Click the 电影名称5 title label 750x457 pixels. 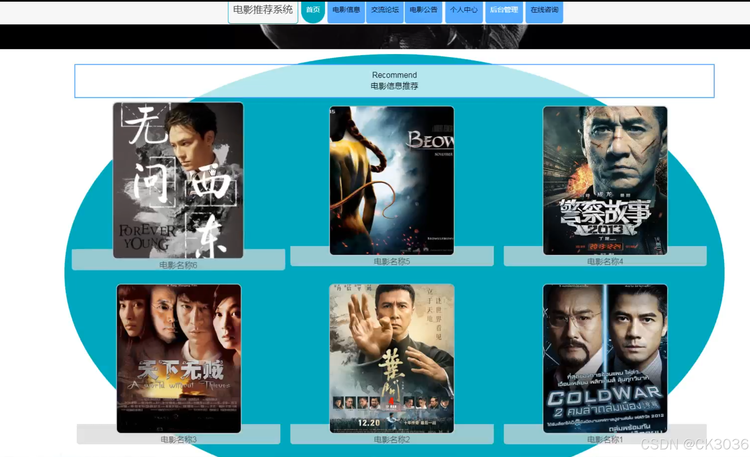(392, 261)
